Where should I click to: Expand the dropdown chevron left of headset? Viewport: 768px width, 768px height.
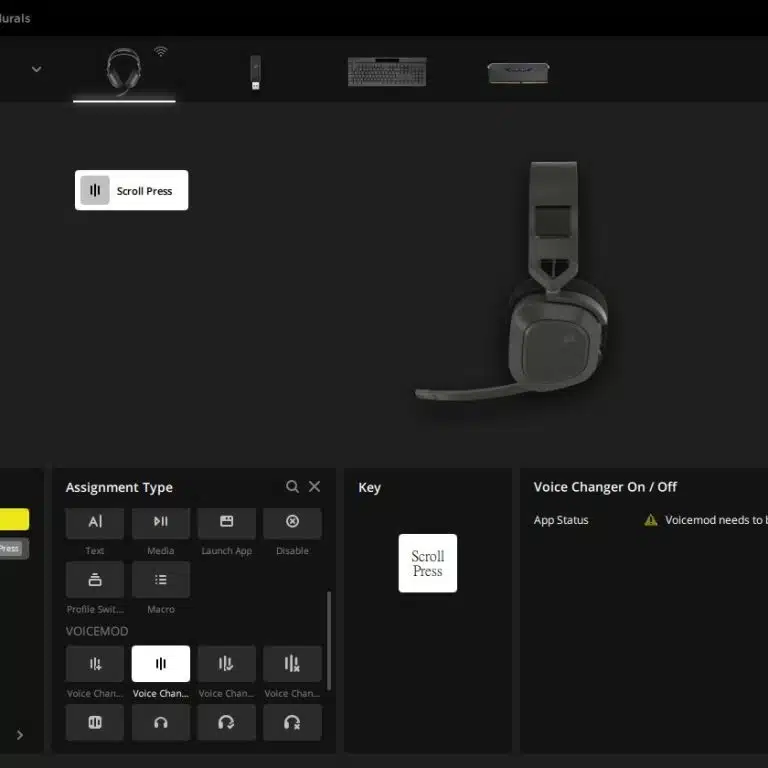pos(37,69)
